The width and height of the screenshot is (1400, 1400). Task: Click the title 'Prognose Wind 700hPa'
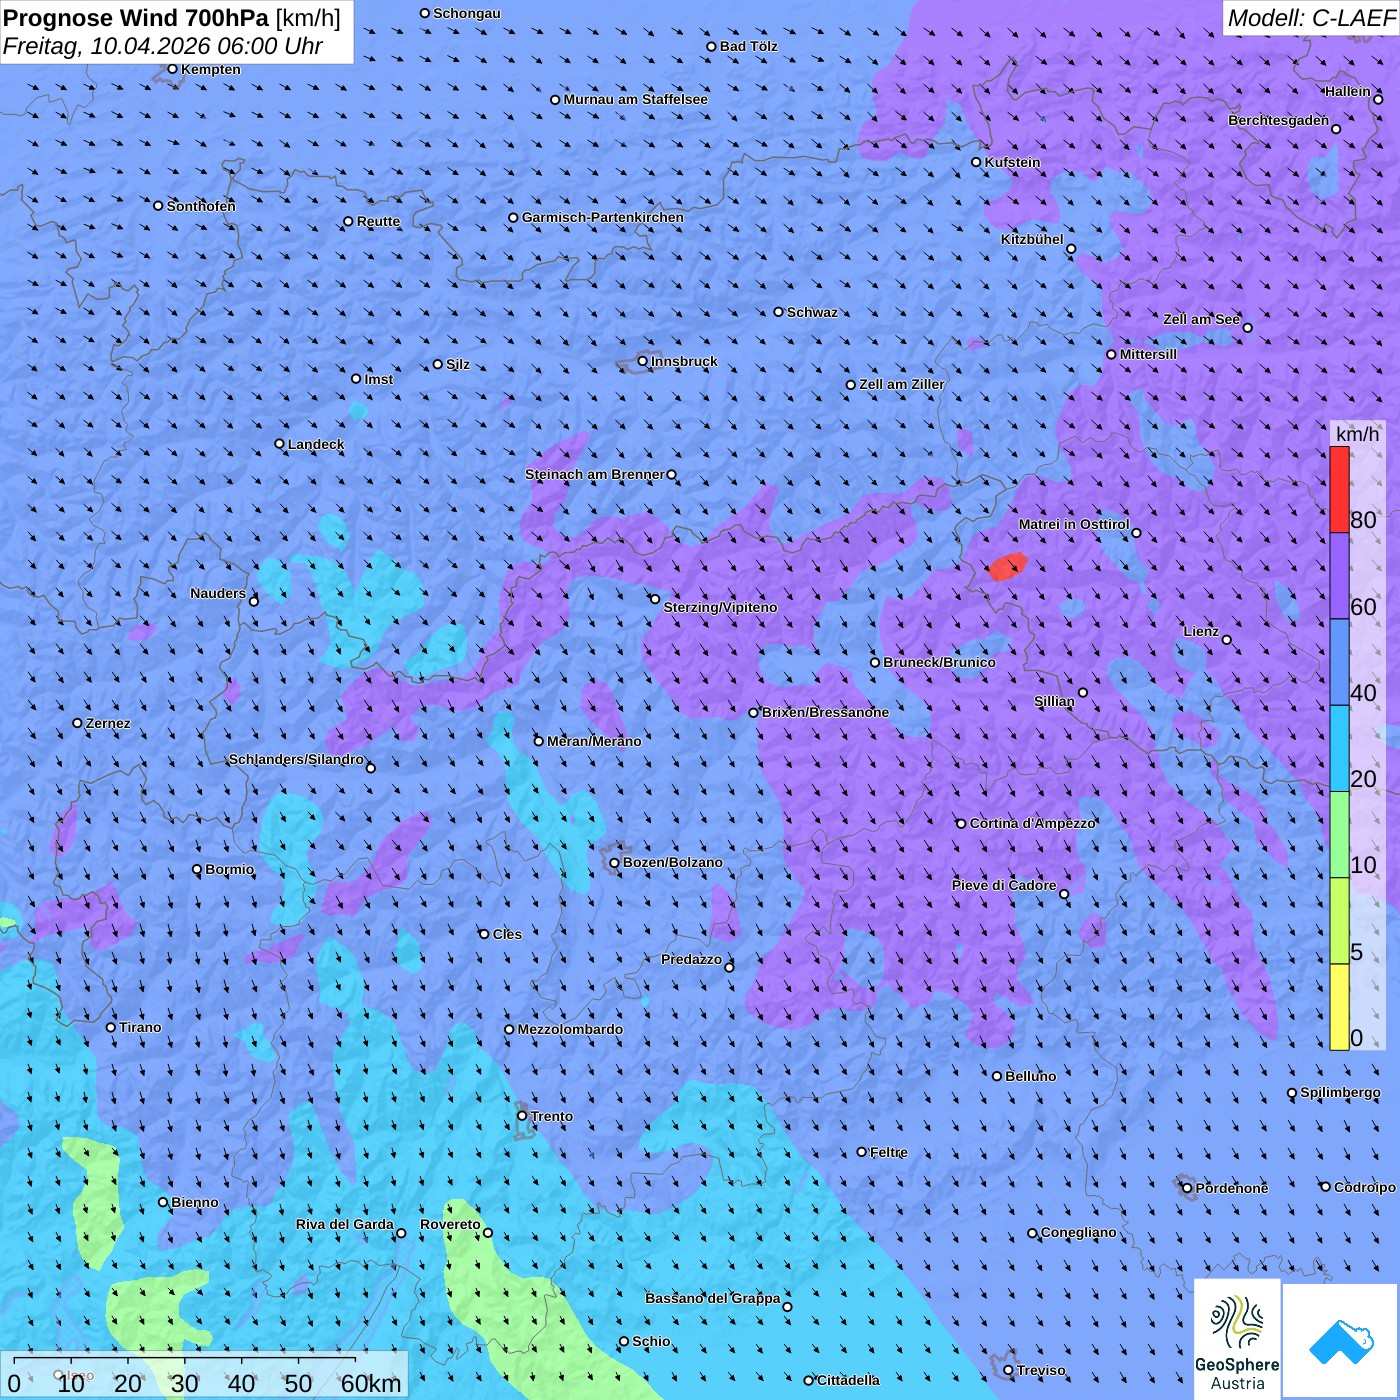136,17
